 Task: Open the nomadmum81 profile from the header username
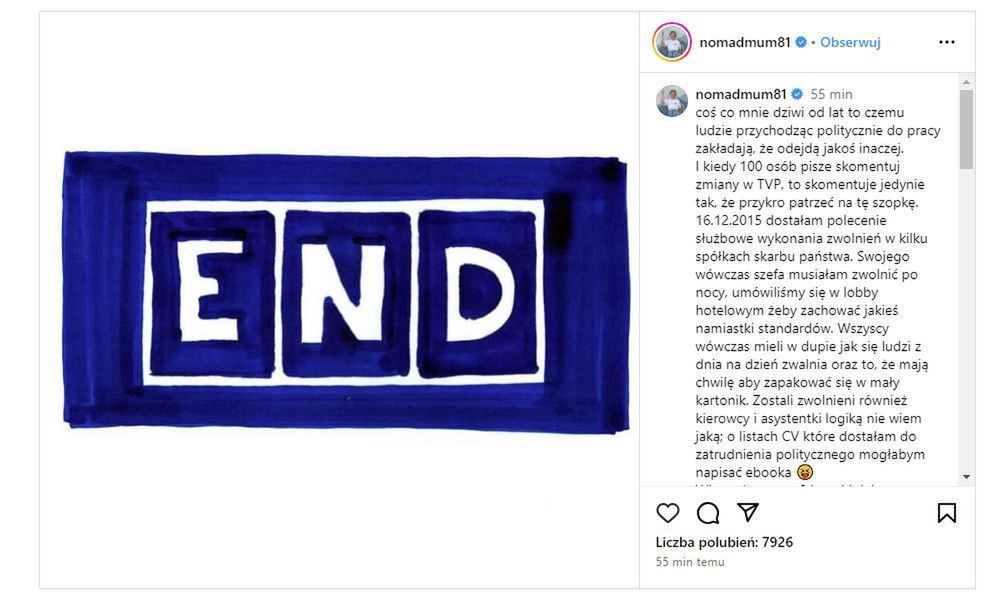pos(745,43)
